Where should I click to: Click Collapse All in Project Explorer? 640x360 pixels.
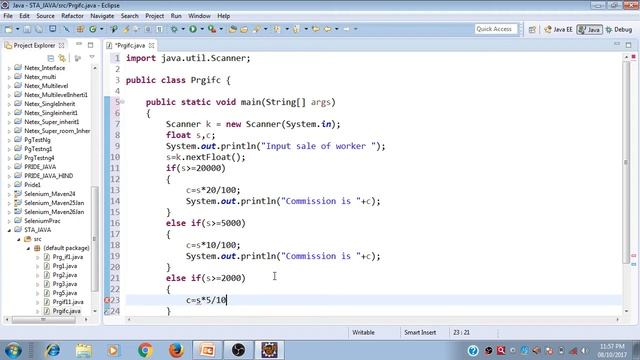tap(51, 58)
